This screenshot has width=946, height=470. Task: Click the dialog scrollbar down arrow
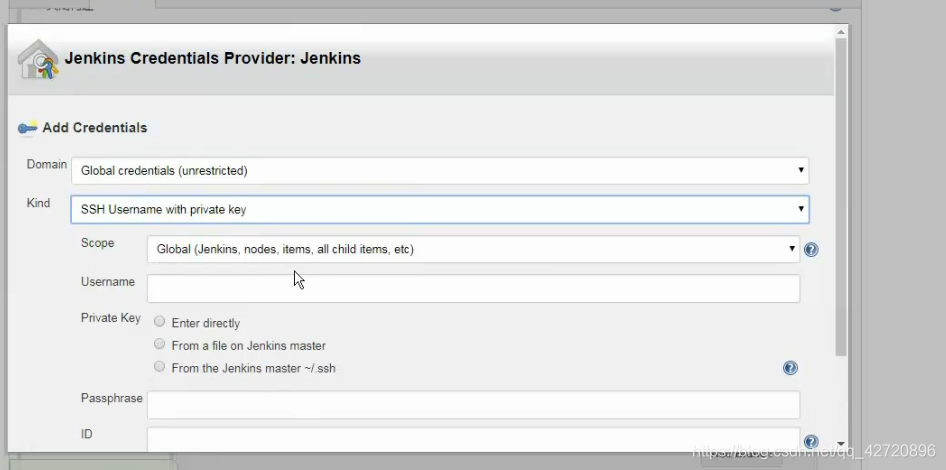[x=841, y=444]
